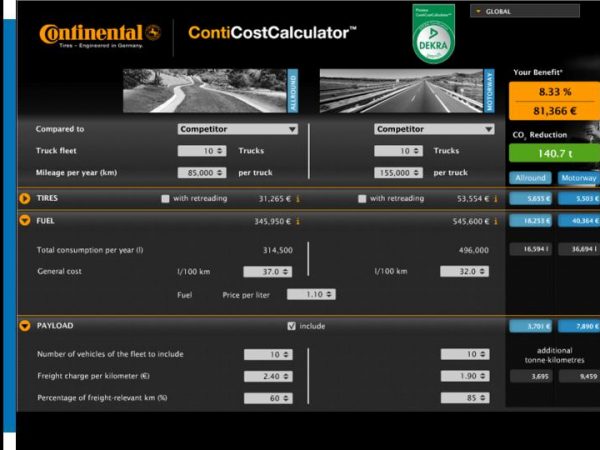Click the 3,695 additional tonne-kilometres value

(x=532, y=377)
